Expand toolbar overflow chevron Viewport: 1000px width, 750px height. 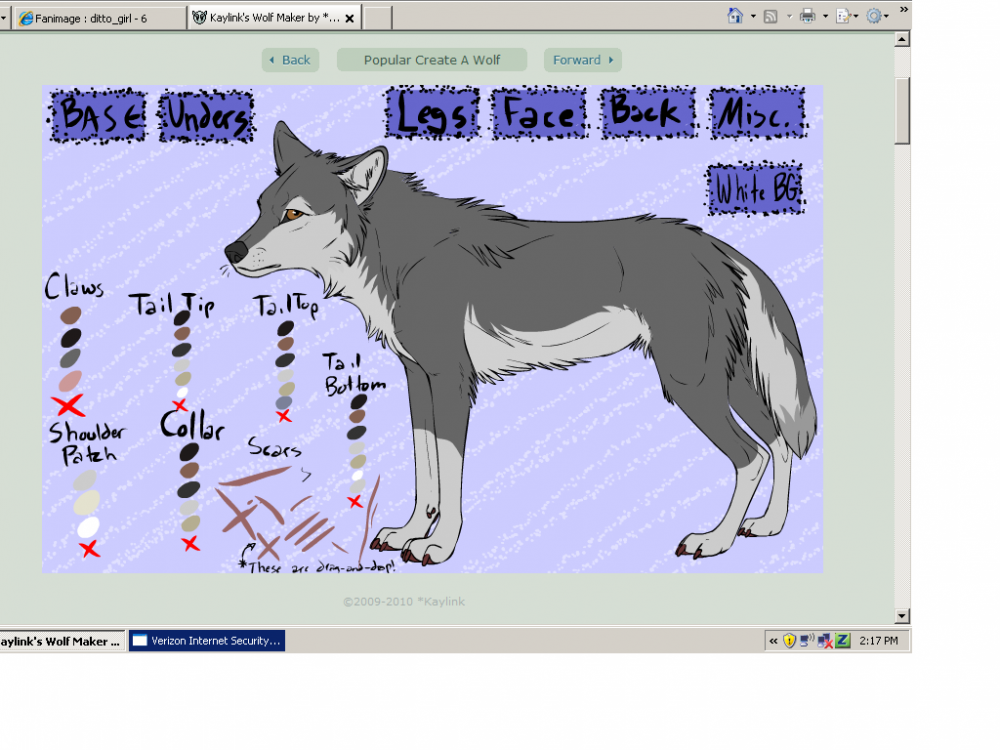pos(904,9)
